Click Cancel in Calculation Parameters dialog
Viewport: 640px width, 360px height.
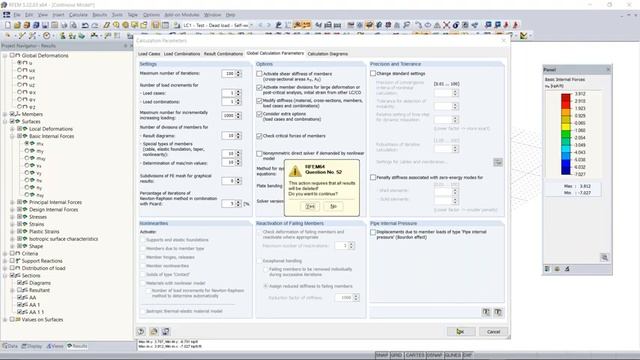493,331
